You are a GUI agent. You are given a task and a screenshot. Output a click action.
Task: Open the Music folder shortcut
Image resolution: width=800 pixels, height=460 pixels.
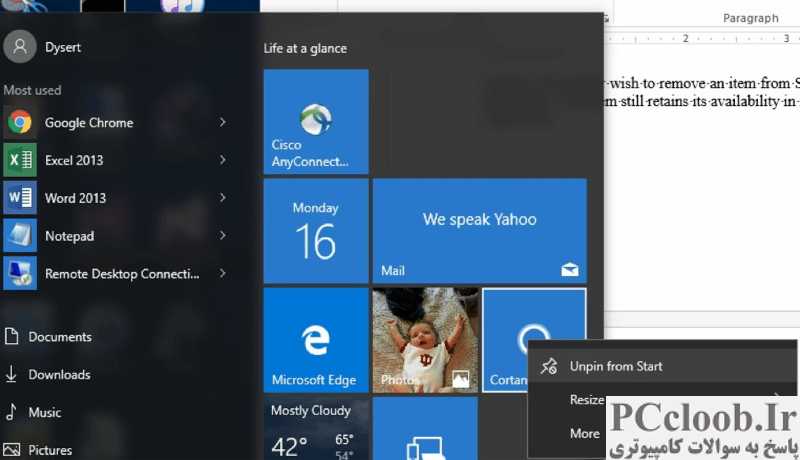coord(33,412)
